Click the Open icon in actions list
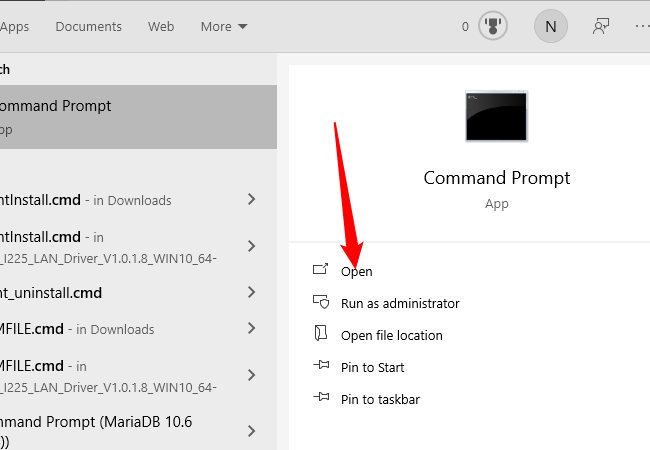Viewport: 650px width, 450px height. coord(321,270)
